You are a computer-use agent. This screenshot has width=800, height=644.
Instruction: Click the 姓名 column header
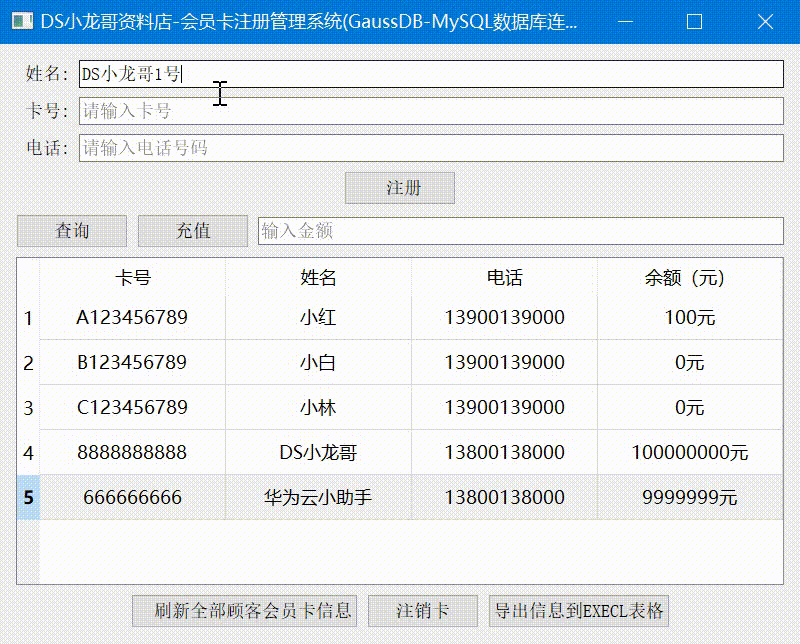tap(316, 278)
